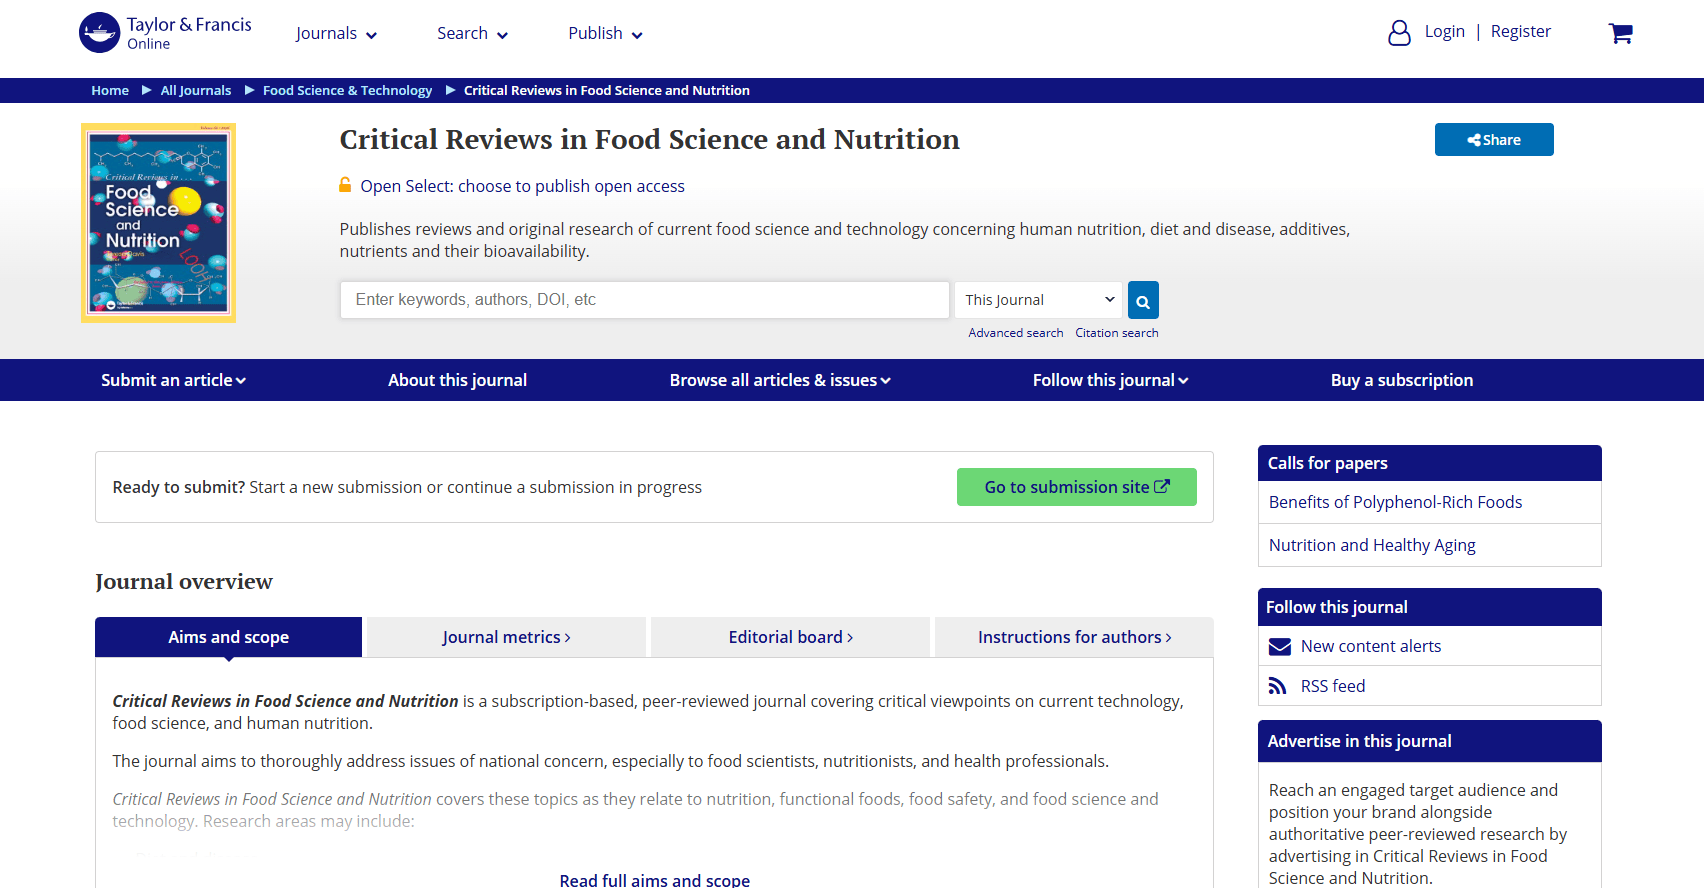Click the journal cover thumbnail
1704x888 pixels.
[x=158, y=223]
